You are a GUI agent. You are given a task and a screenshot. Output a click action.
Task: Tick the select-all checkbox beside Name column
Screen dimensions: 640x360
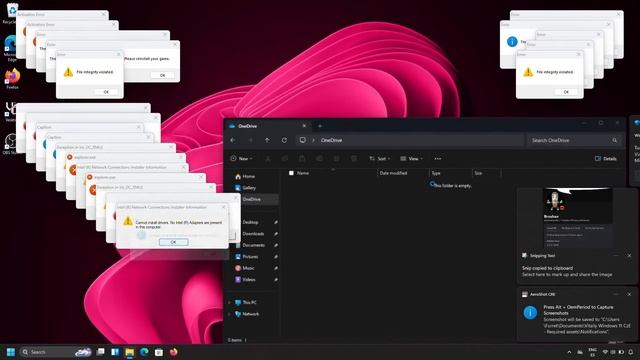click(x=291, y=173)
